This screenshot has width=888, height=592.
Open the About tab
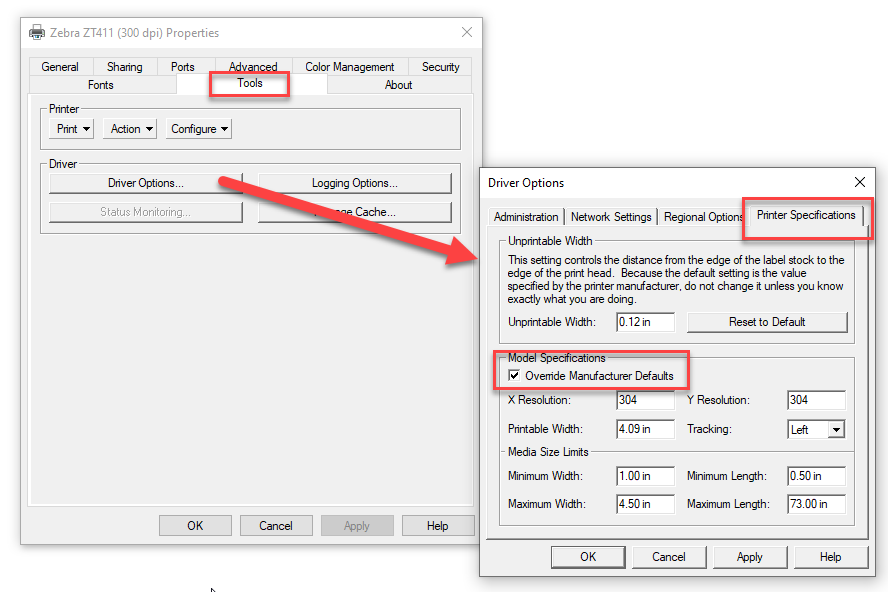point(399,85)
